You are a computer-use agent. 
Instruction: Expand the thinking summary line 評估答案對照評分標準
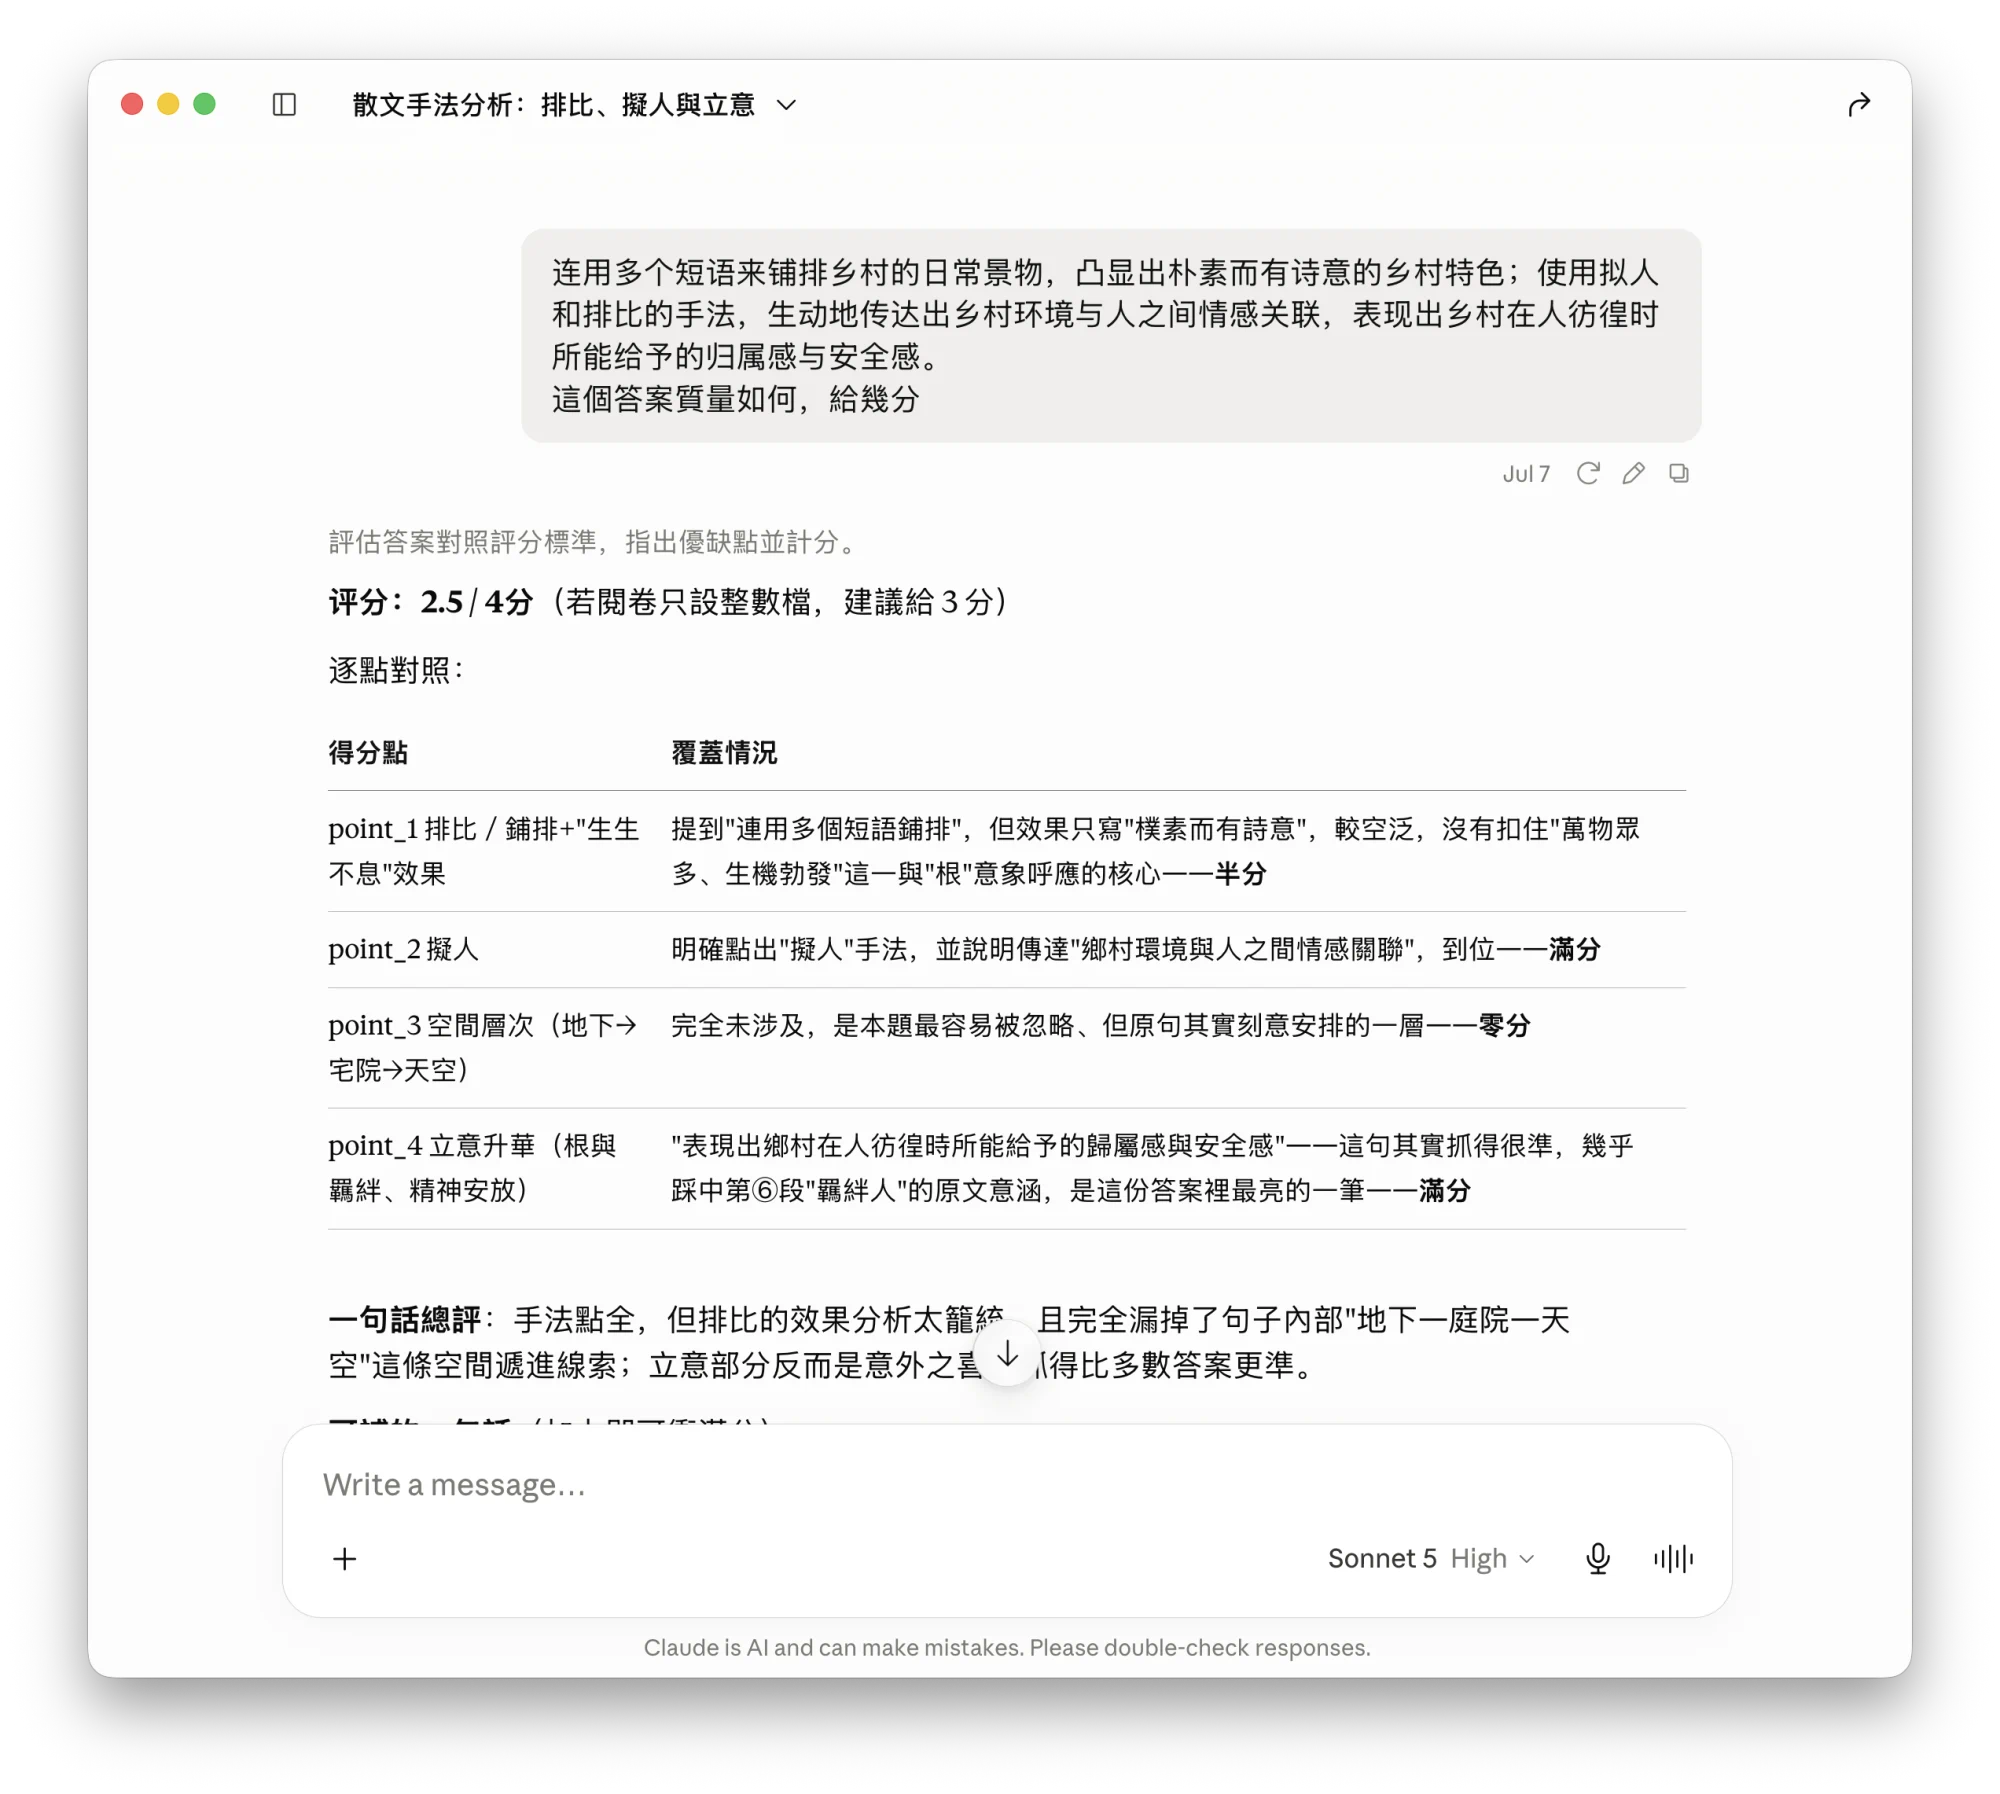pyautogui.click(x=594, y=542)
